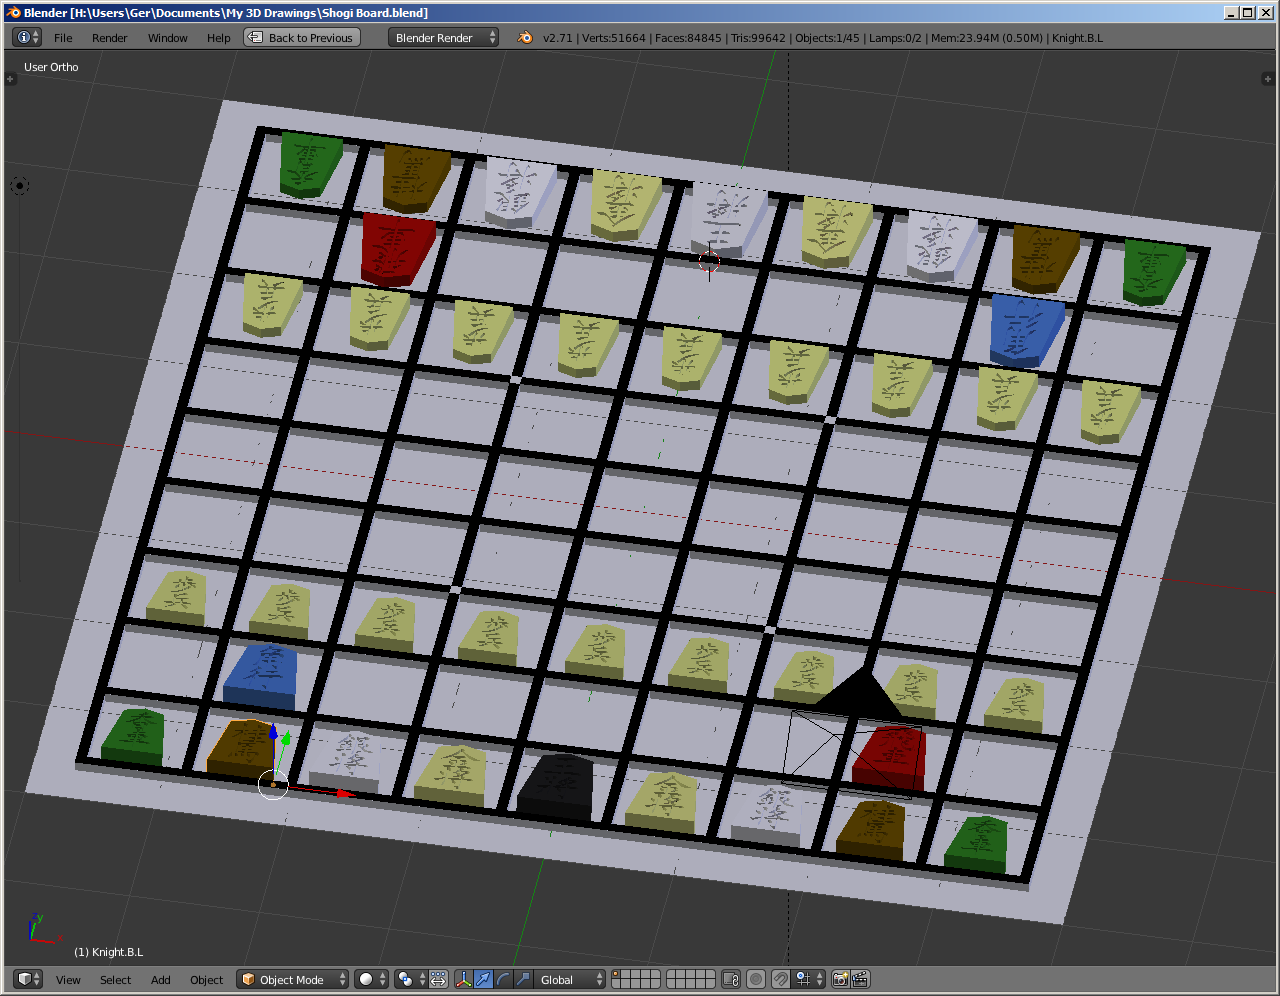The width and height of the screenshot is (1280, 996).
Task: Click the green Y-axis manipulator arrow
Action: (286, 739)
